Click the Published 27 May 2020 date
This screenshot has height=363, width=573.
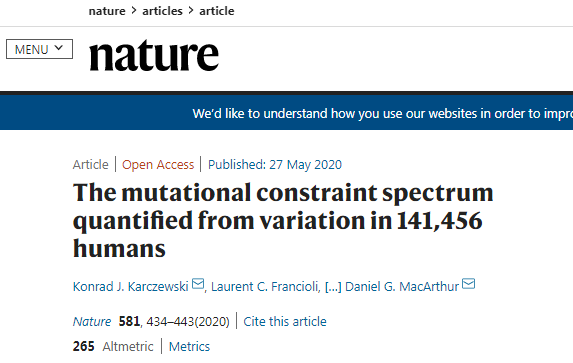click(x=275, y=165)
